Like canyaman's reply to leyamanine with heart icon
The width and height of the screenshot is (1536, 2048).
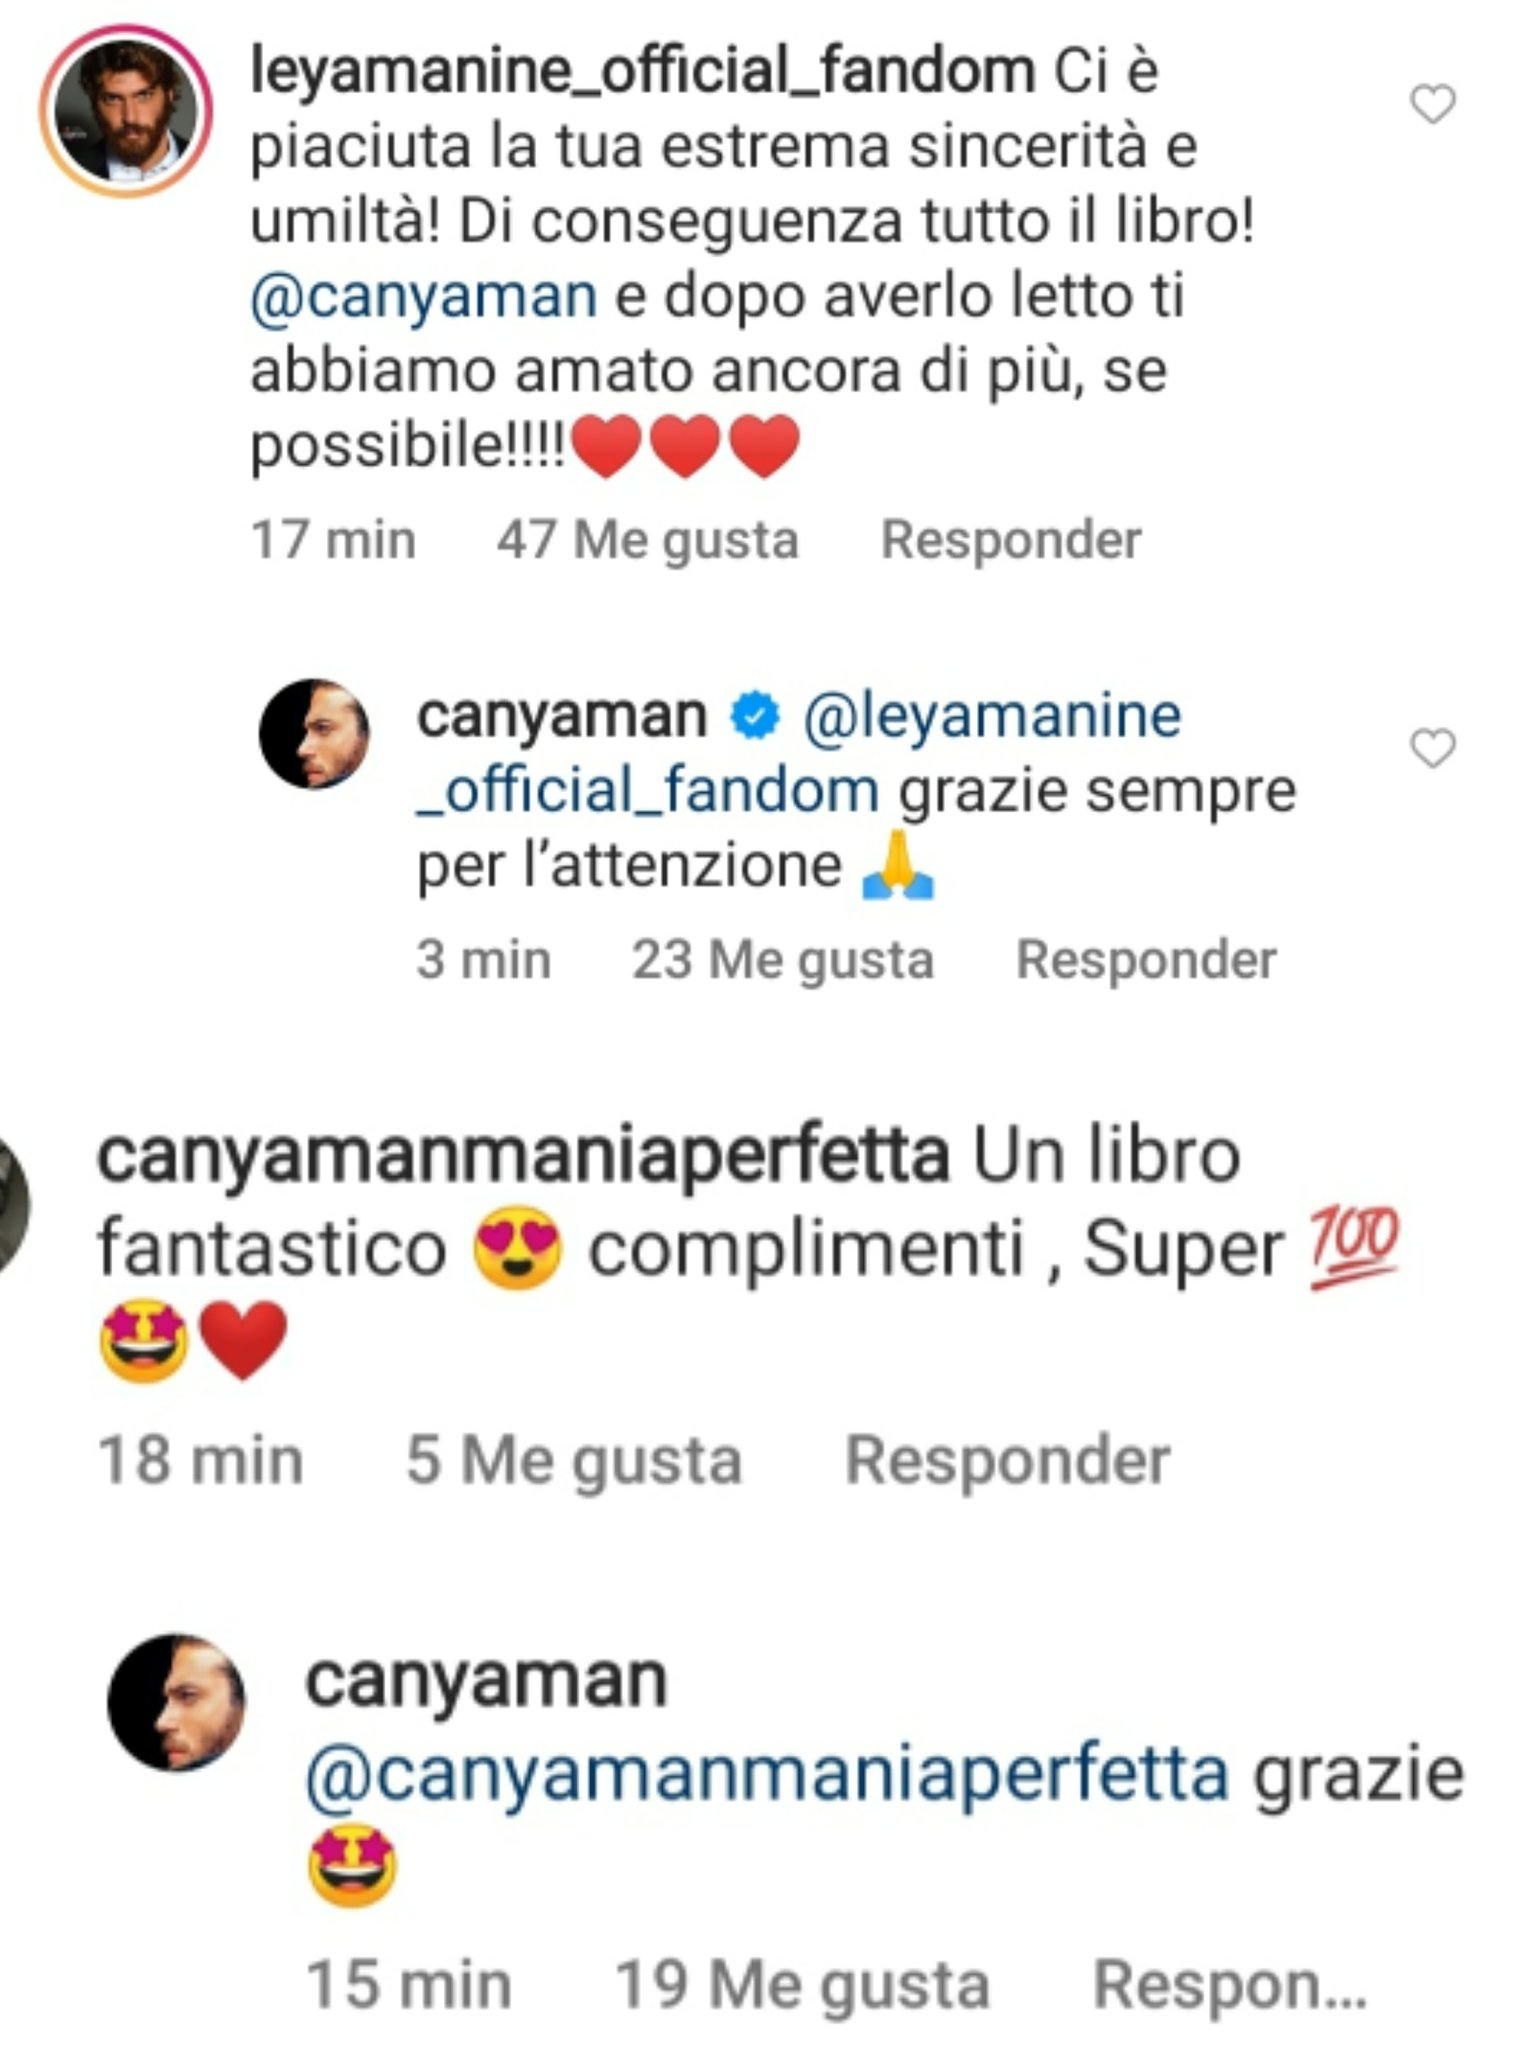(1432, 749)
